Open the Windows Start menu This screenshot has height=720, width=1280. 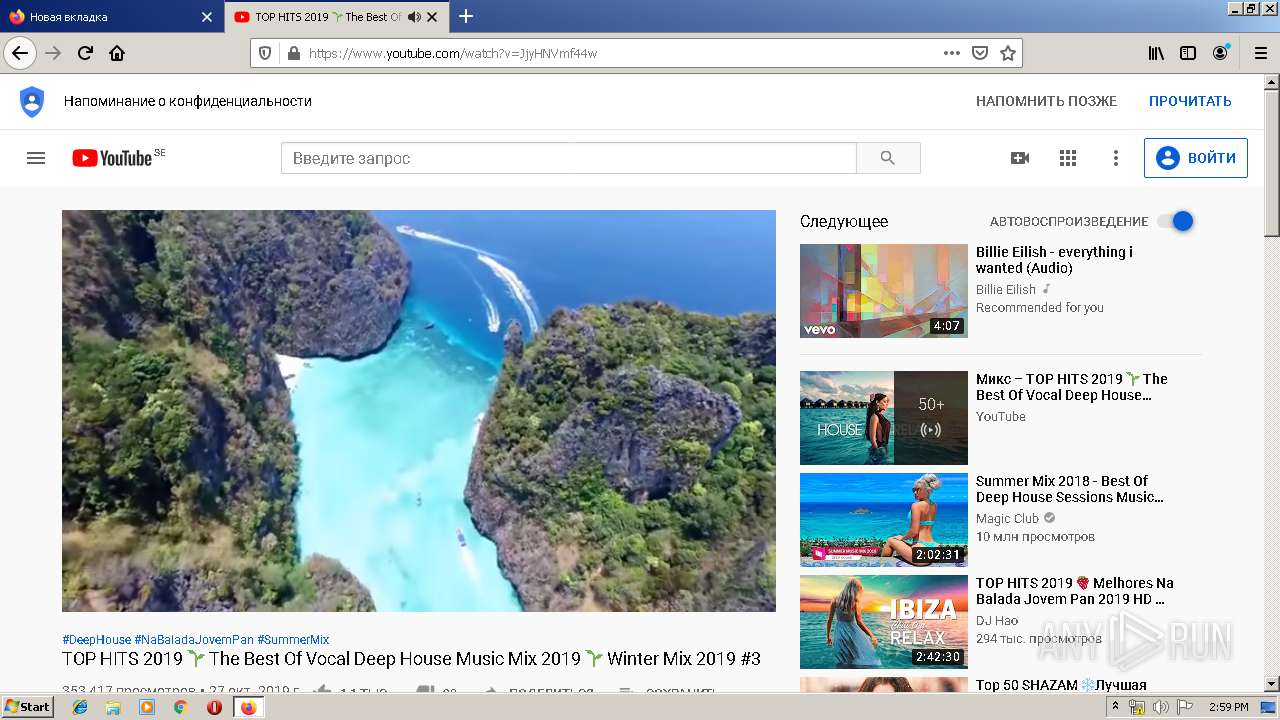28,707
